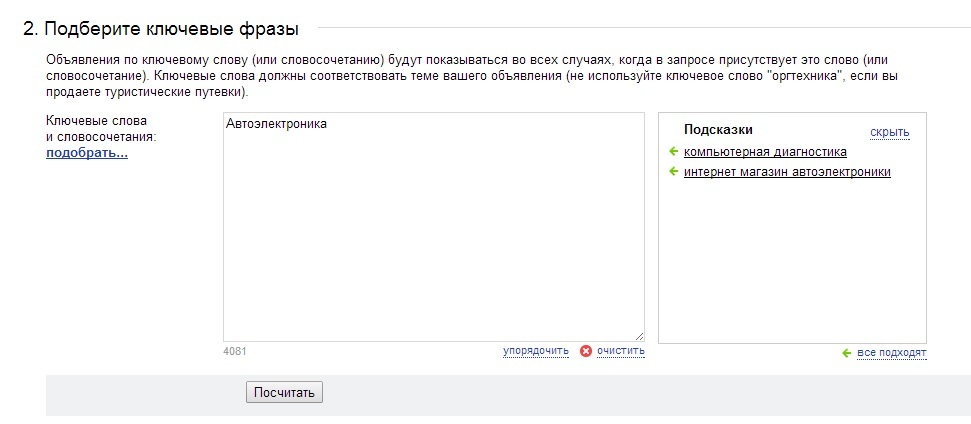The image size is (971, 424).
Task: Click the word Автоэлектроника in the text area
Action: click(x=276, y=124)
